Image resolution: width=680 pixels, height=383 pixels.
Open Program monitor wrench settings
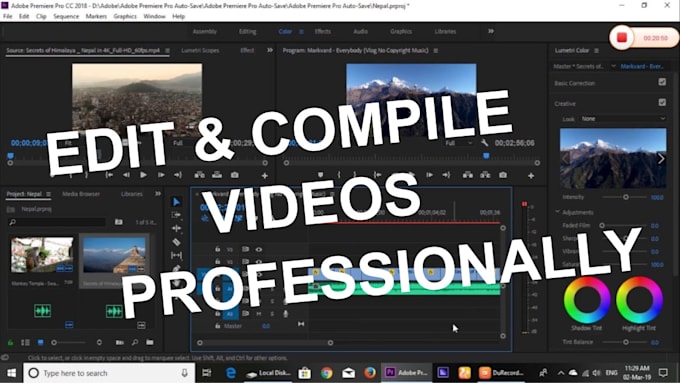pyautogui.click(x=485, y=143)
